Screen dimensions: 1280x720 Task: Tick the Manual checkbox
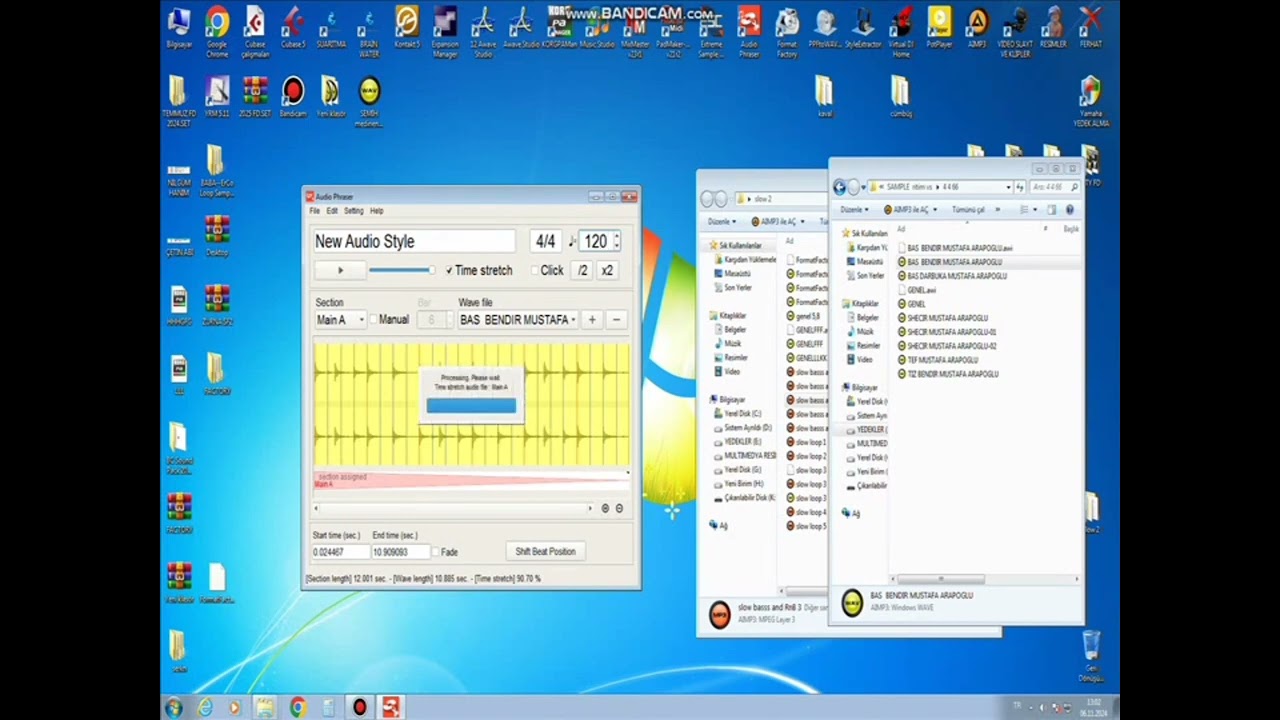(373, 320)
